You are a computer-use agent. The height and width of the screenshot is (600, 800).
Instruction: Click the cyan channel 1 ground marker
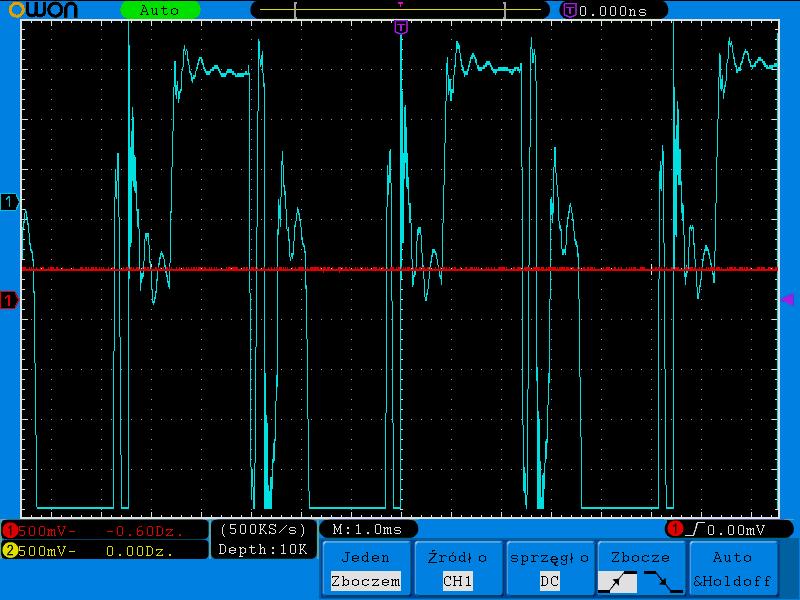pyautogui.click(x=9, y=202)
